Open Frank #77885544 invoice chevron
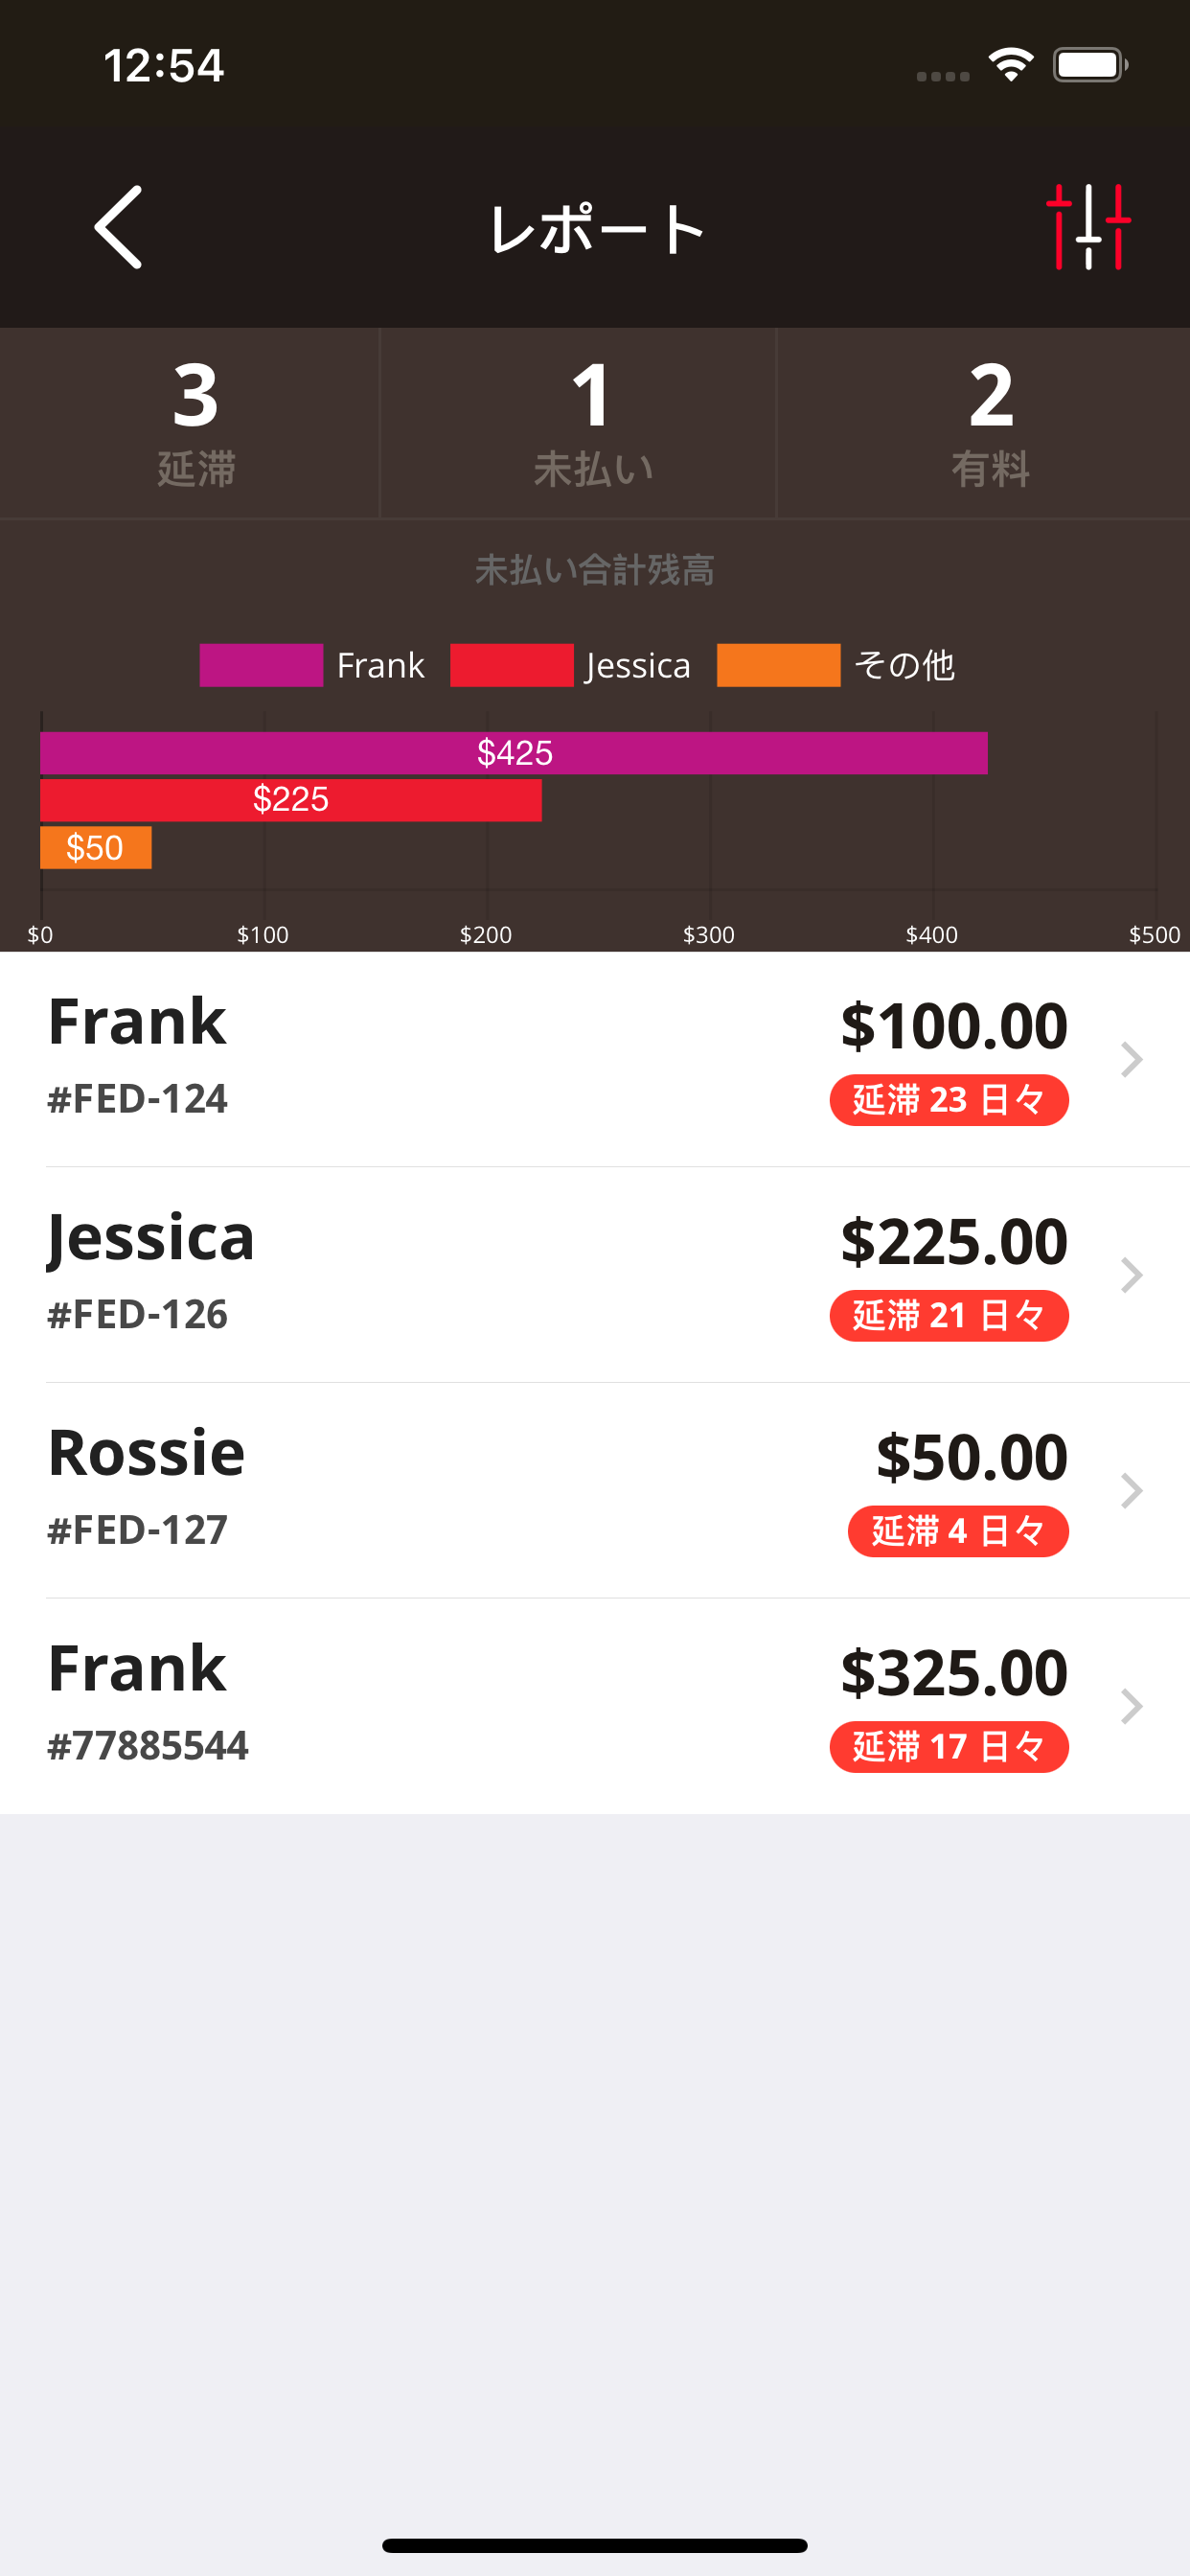Viewport: 1190px width, 2576px height. pyautogui.click(x=1131, y=1706)
